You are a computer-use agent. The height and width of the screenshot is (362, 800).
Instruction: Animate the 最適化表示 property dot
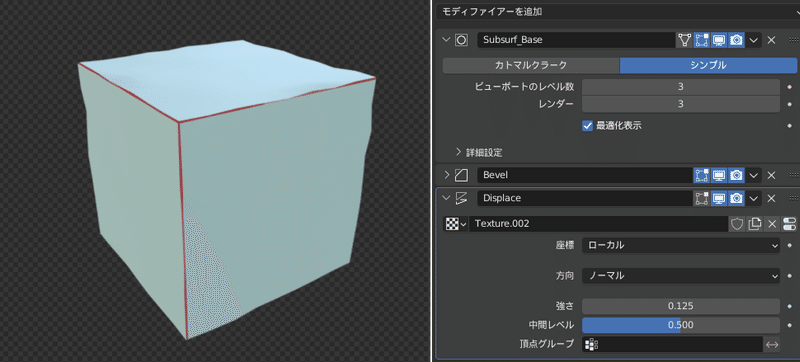point(790,125)
